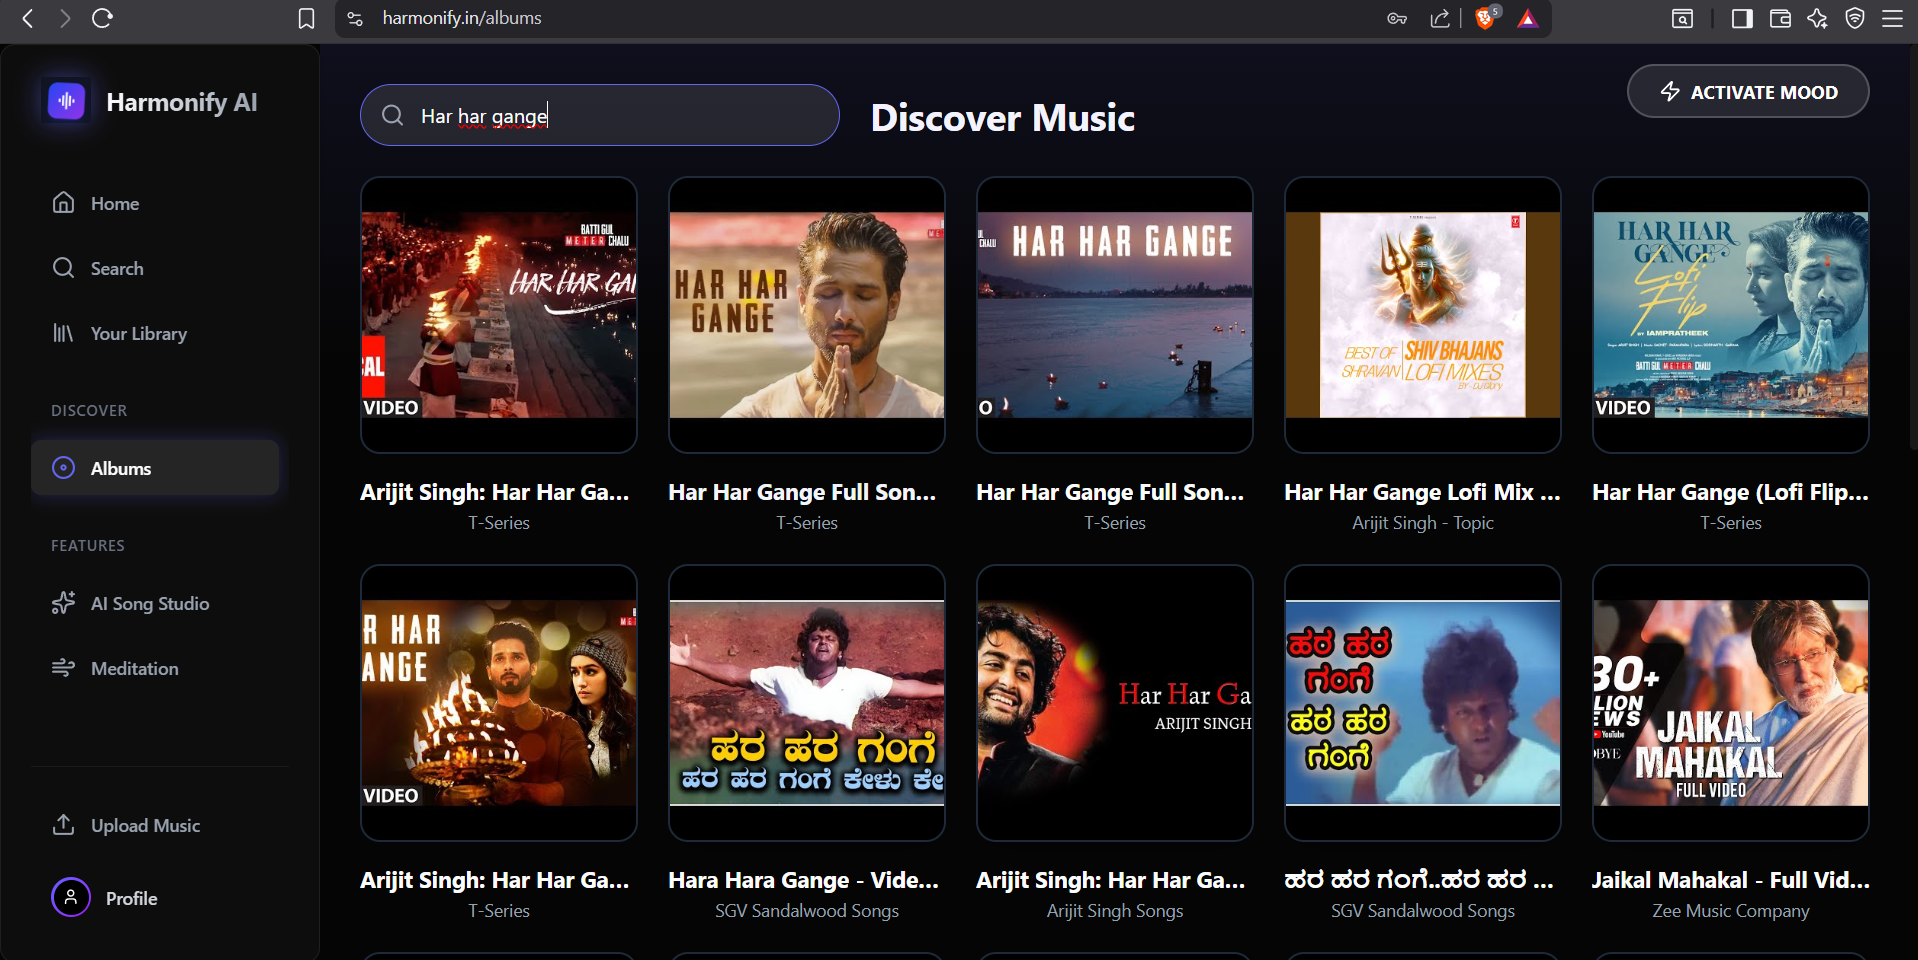
Task: Click the magnifier icon in search box
Action: (x=393, y=116)
